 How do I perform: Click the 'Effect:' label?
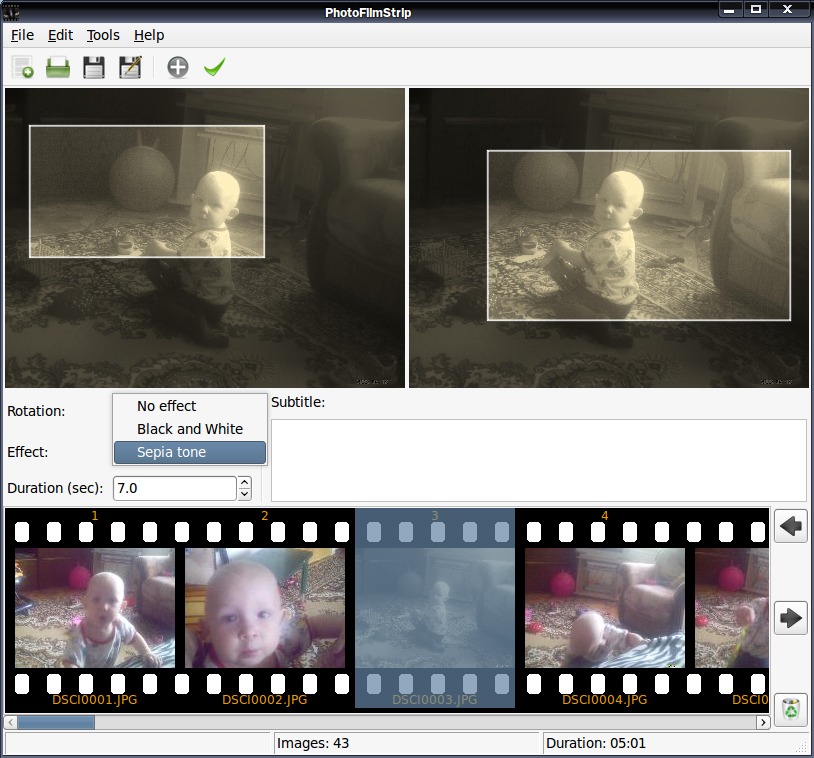[x=28, y=452]
